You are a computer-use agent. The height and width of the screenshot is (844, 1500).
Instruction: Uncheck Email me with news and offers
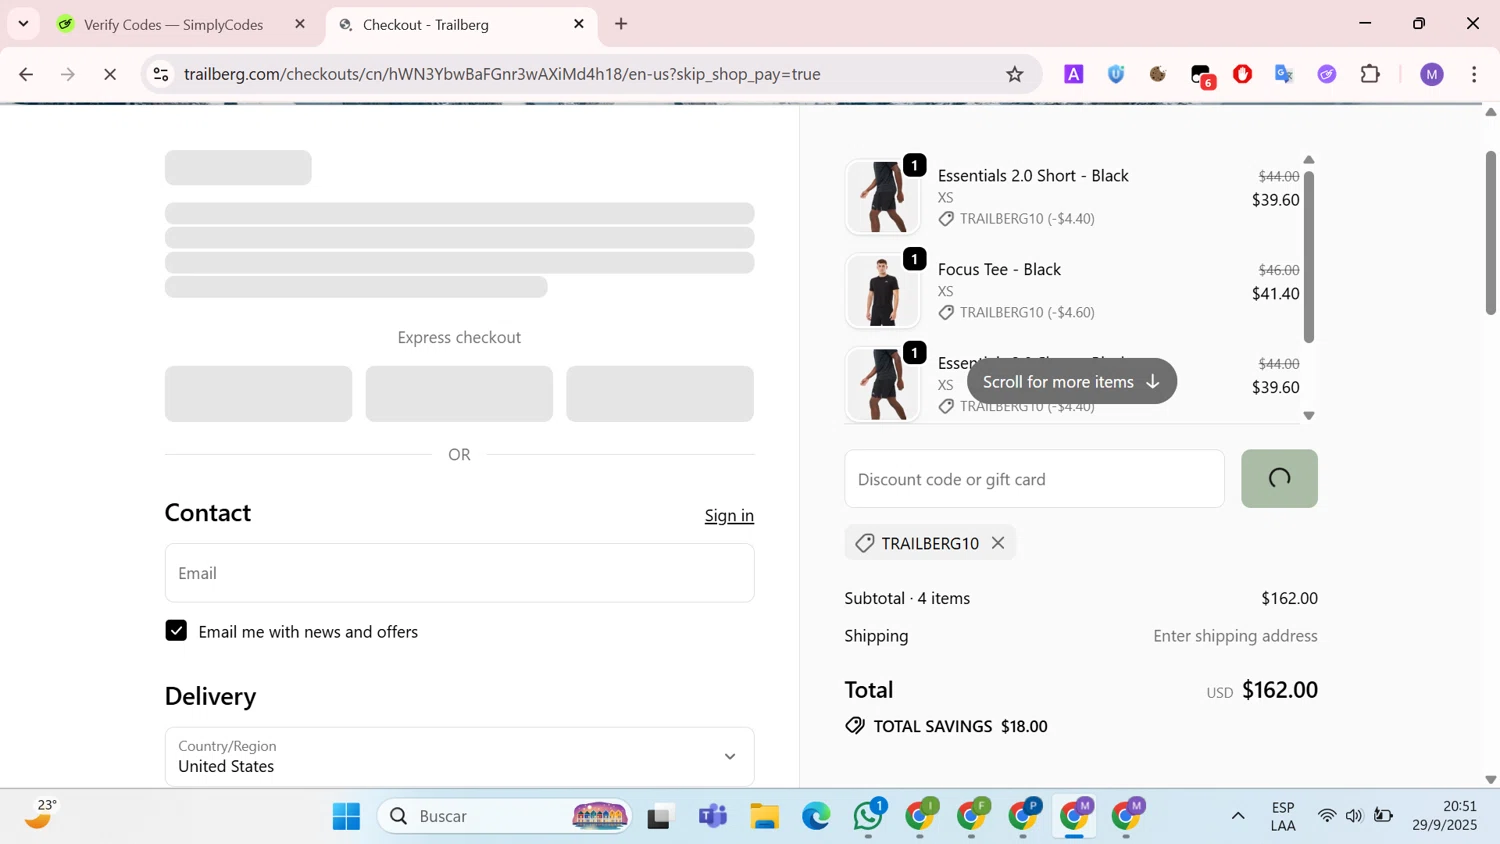tap(176, 631)
